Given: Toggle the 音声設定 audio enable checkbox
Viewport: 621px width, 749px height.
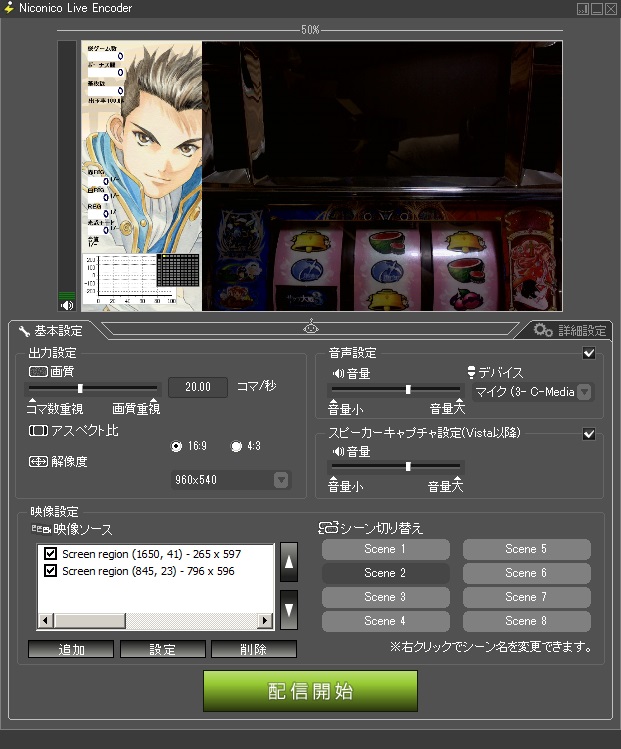Looking at the screenshot, I should point(589,353).
